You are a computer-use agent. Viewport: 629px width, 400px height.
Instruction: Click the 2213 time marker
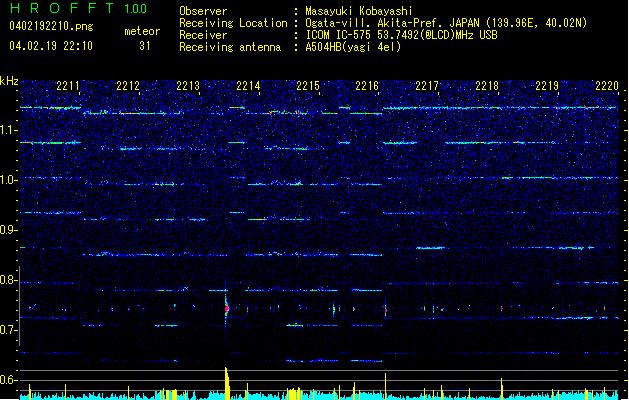(x=188, y=85)
